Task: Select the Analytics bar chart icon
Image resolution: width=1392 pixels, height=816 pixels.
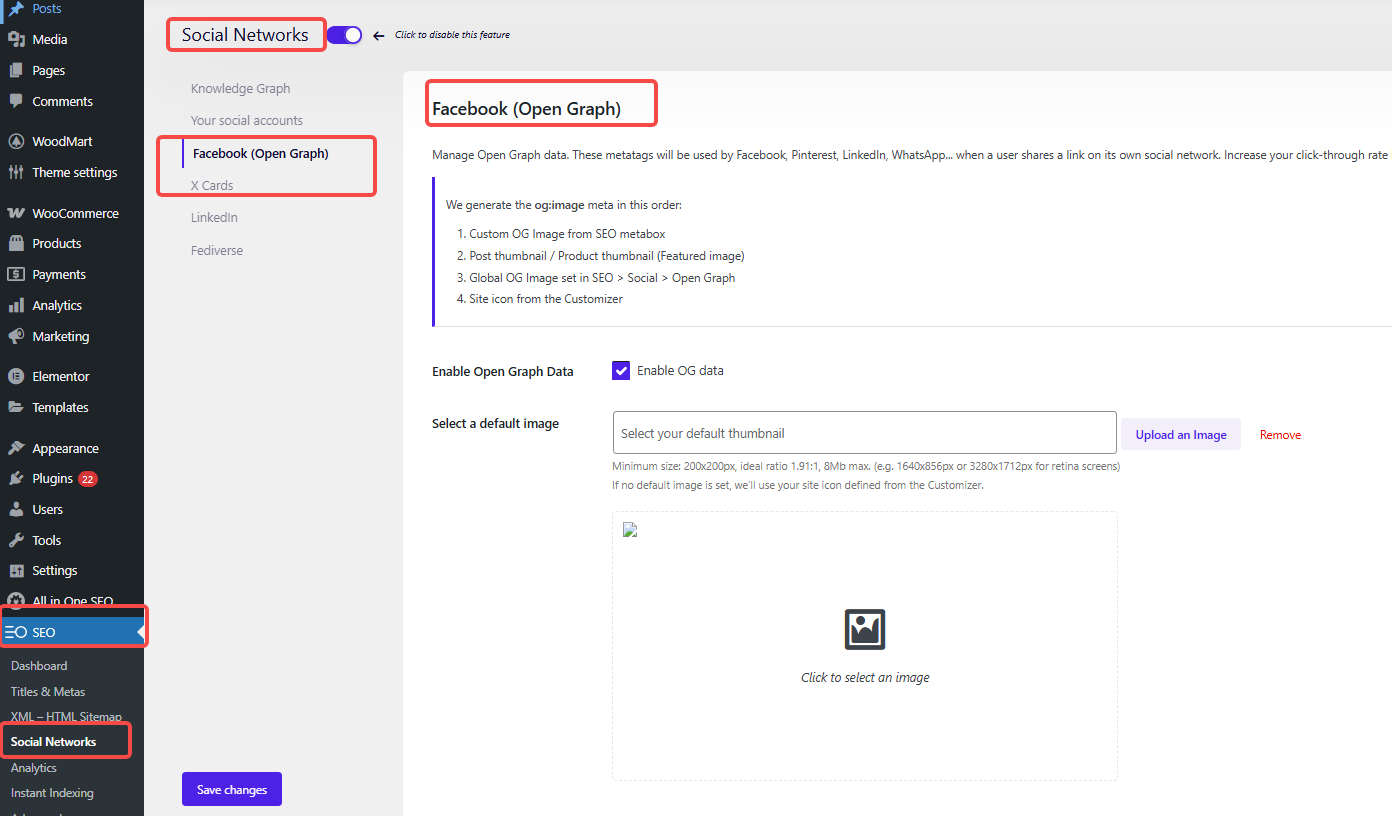Action: 16,306
